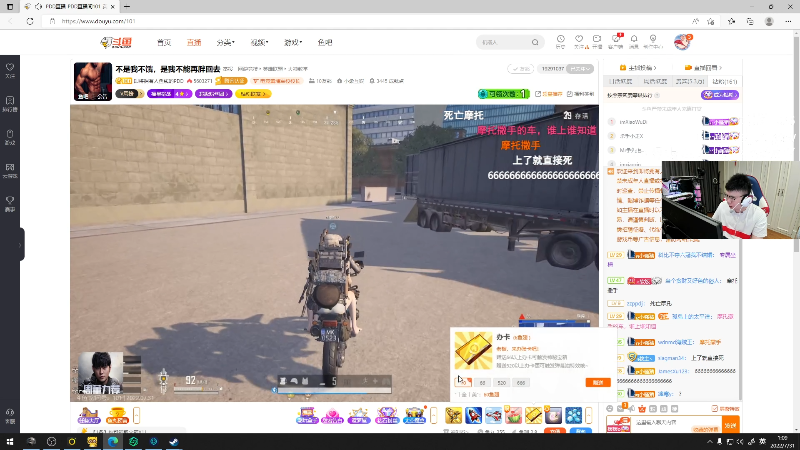The image size is (800, 450).
Task: Click the purple button in the ranking panel
Action: 720,95
